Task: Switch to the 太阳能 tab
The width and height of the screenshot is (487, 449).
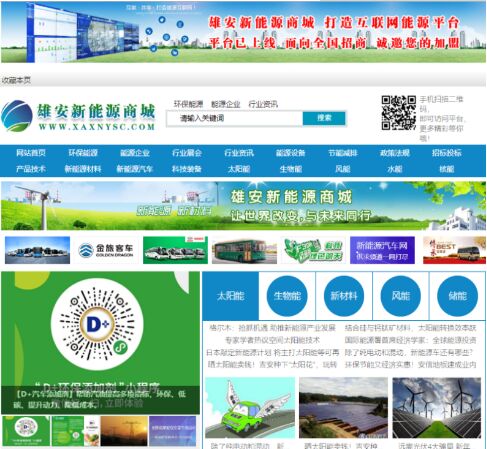Action: (x=231, y=296)
